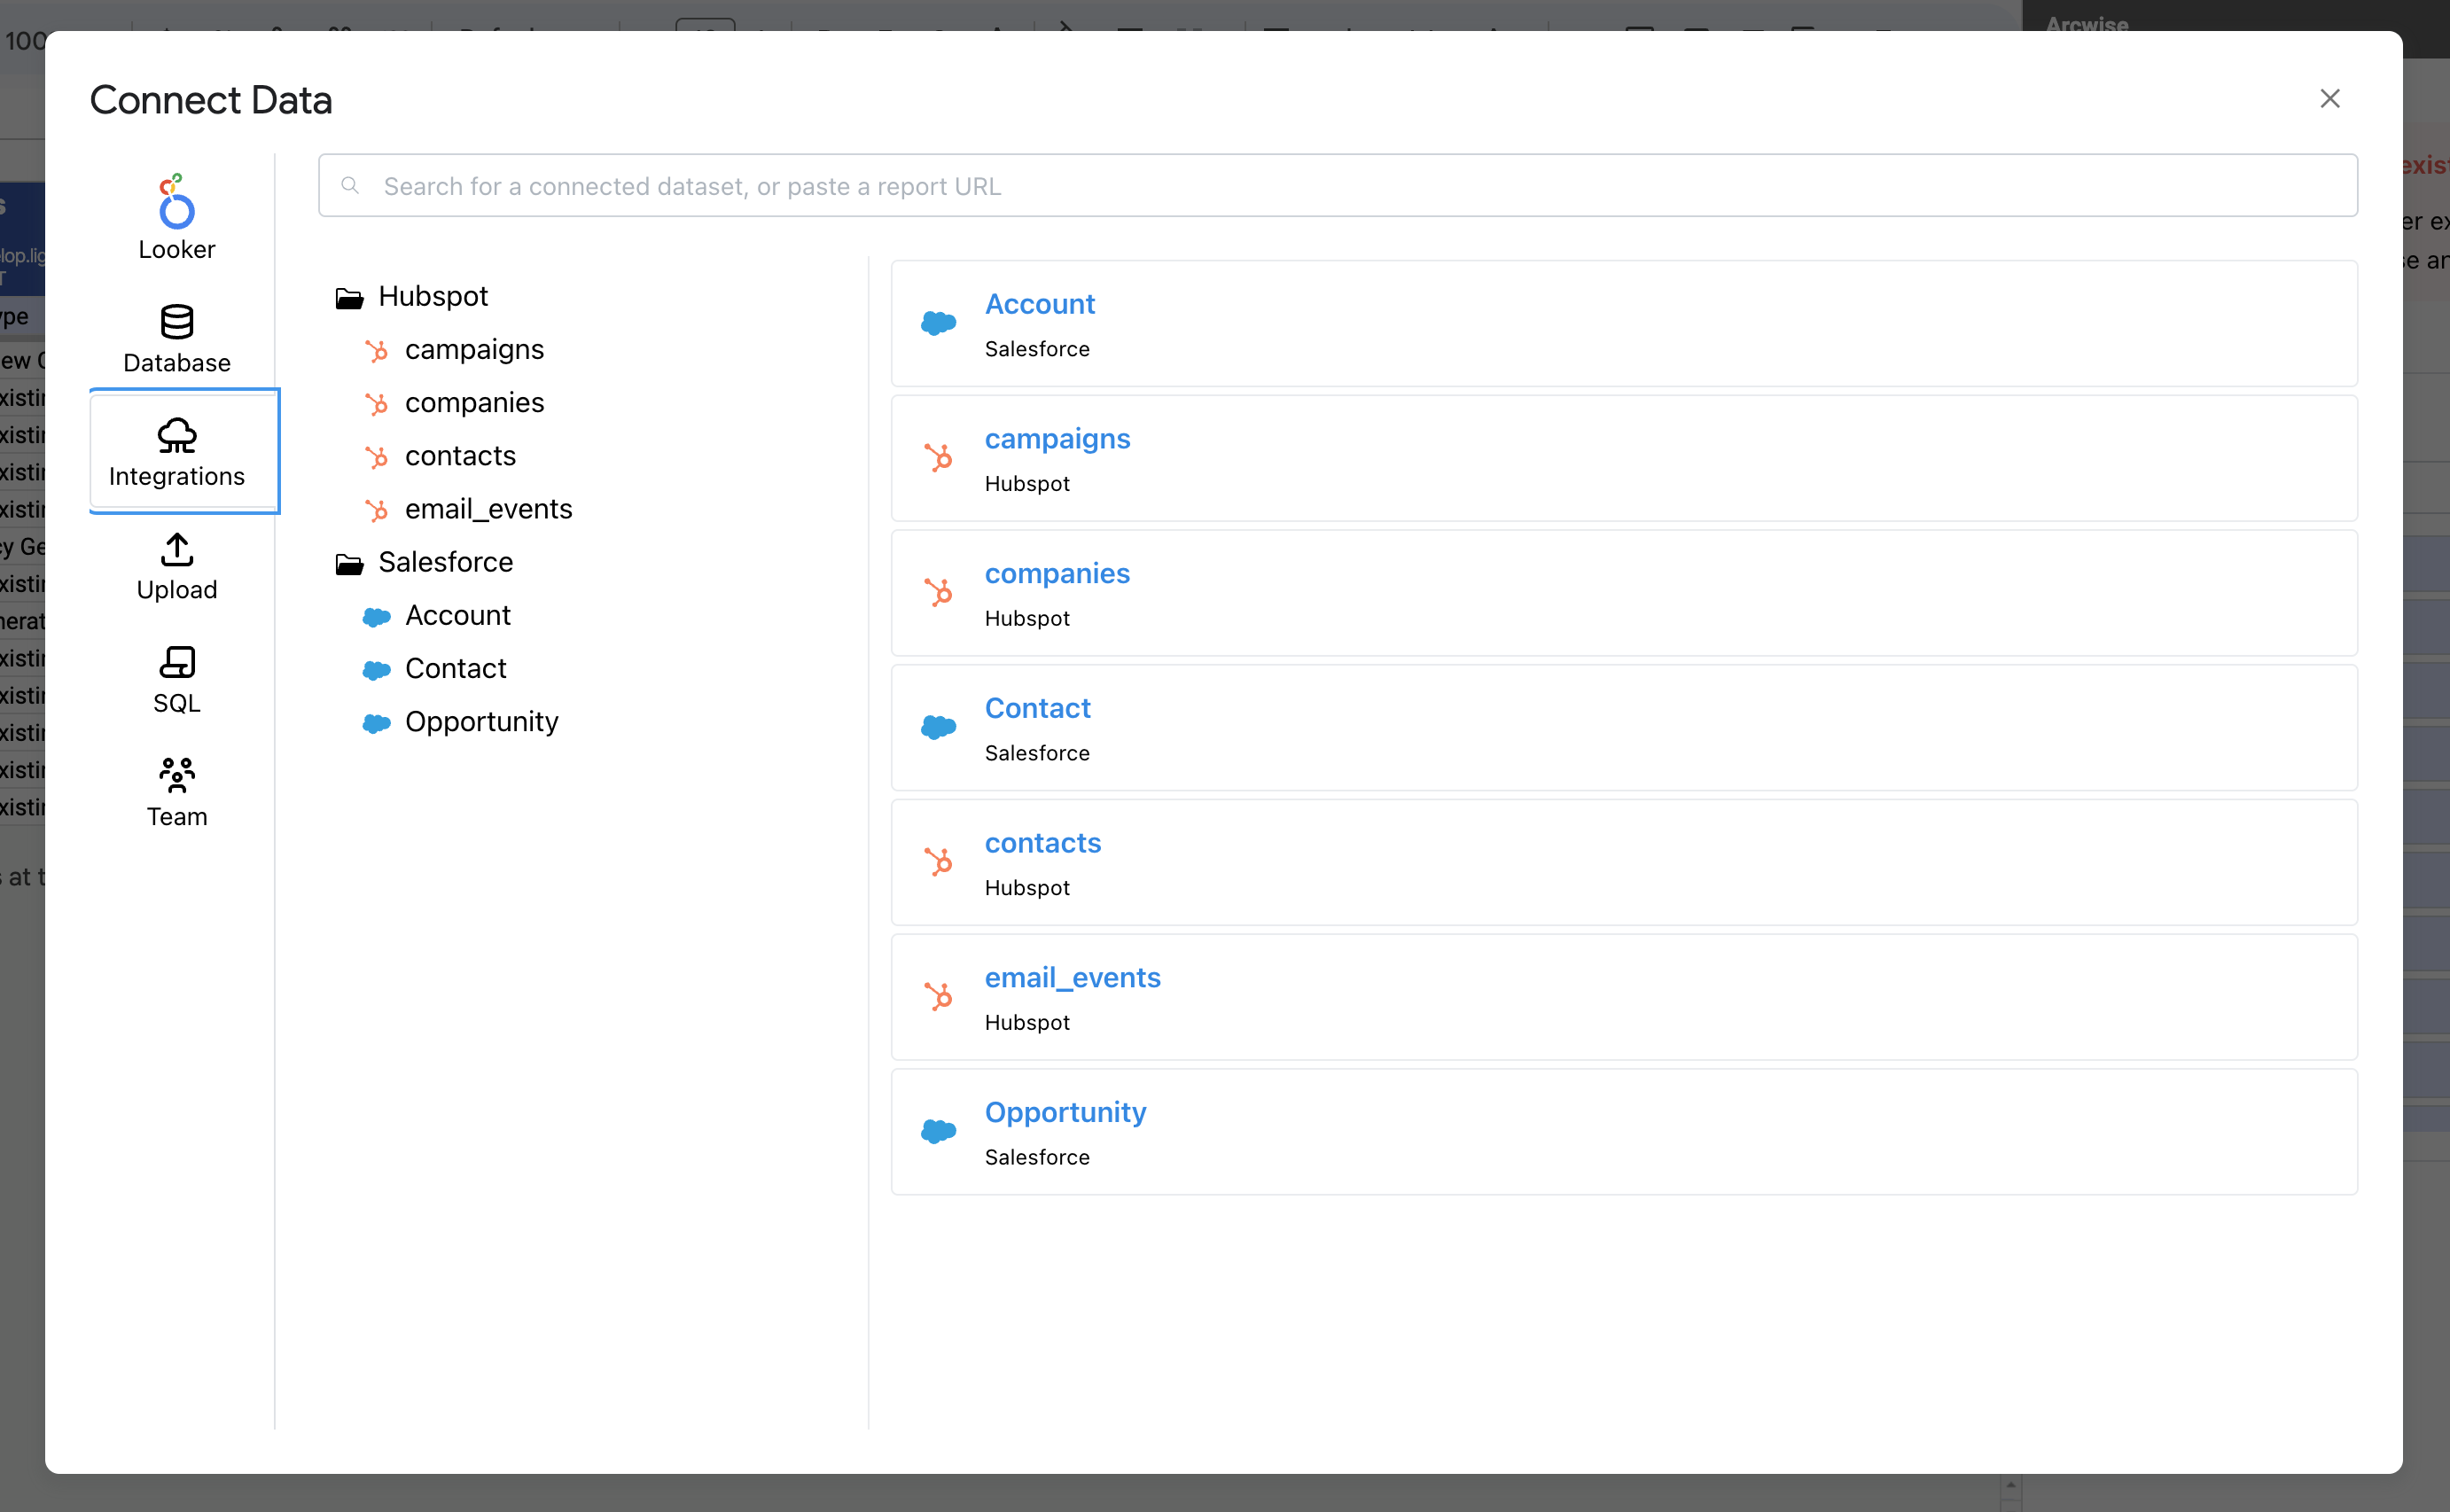
Task: Choose Contact under Salesforce folder
Action: (455, 669)
